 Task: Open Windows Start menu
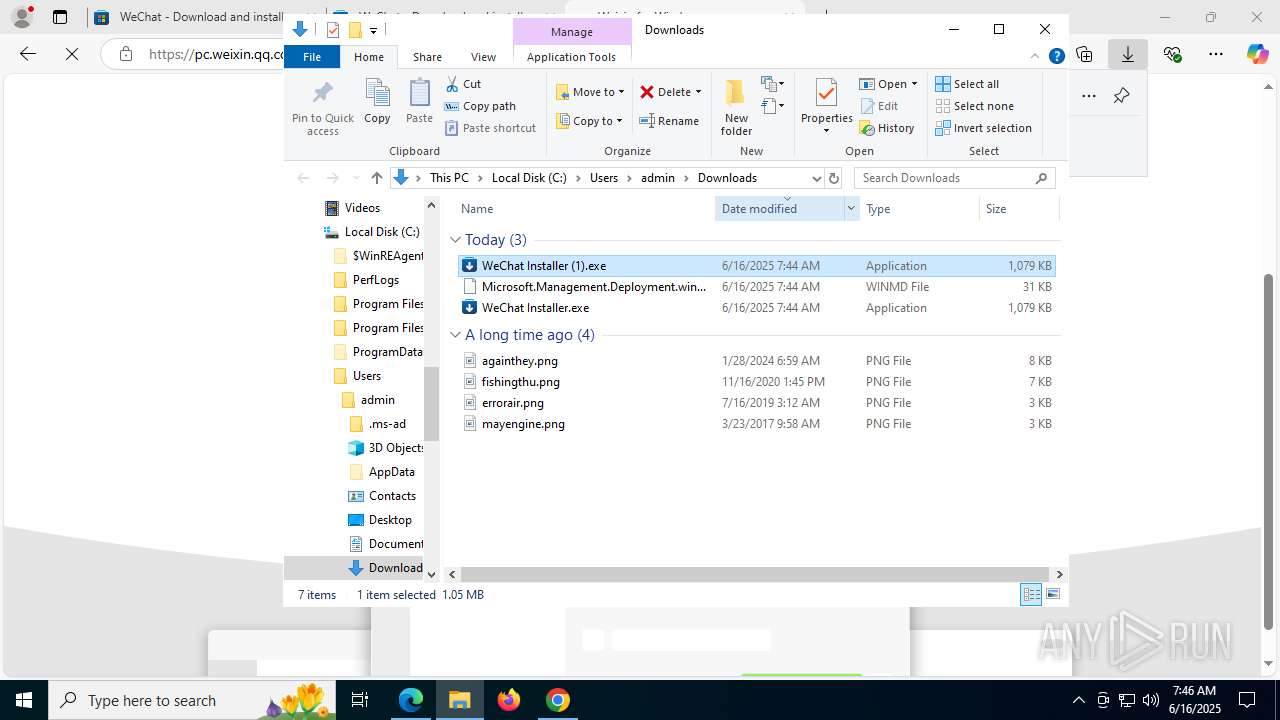[24, 700]
